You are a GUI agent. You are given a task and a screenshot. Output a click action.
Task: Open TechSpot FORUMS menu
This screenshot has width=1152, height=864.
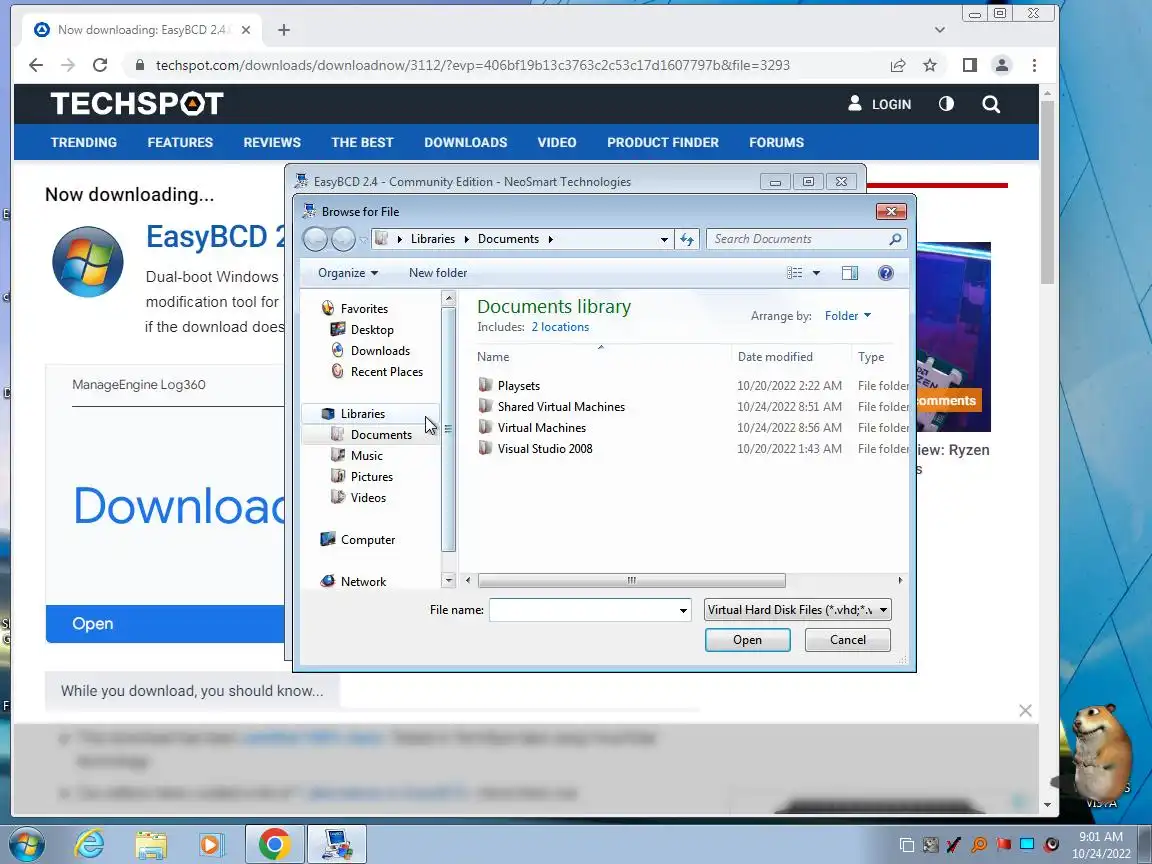click(x=777, y=142)
